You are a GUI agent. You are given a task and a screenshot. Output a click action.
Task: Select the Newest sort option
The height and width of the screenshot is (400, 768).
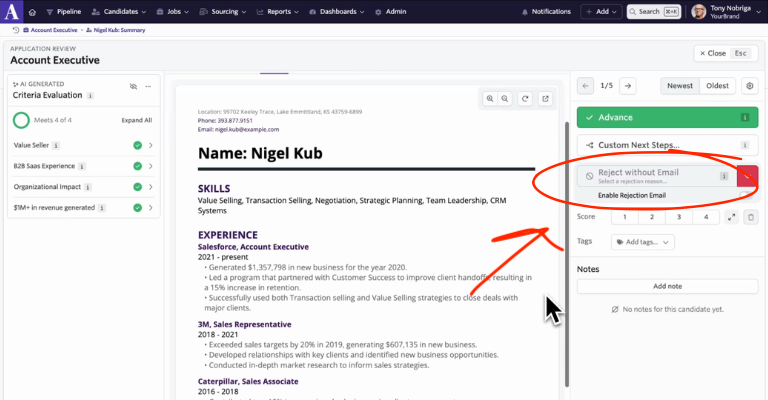[x=680, y=86]
